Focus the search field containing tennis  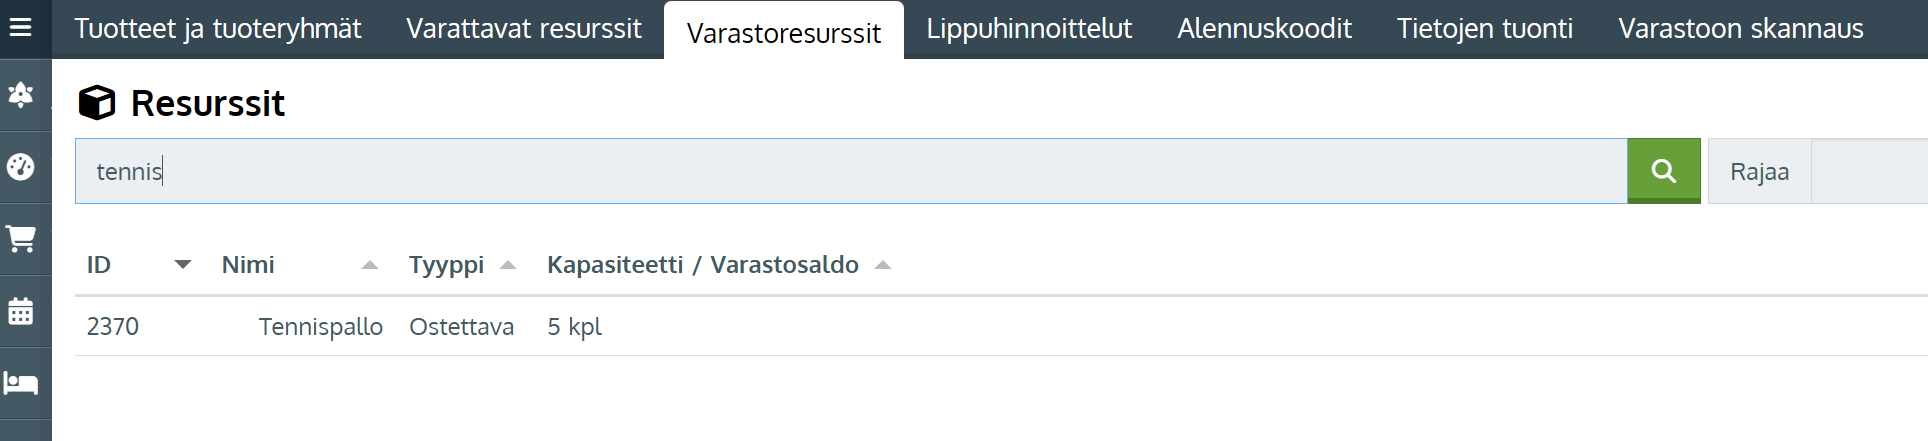[x=851, y=171]
